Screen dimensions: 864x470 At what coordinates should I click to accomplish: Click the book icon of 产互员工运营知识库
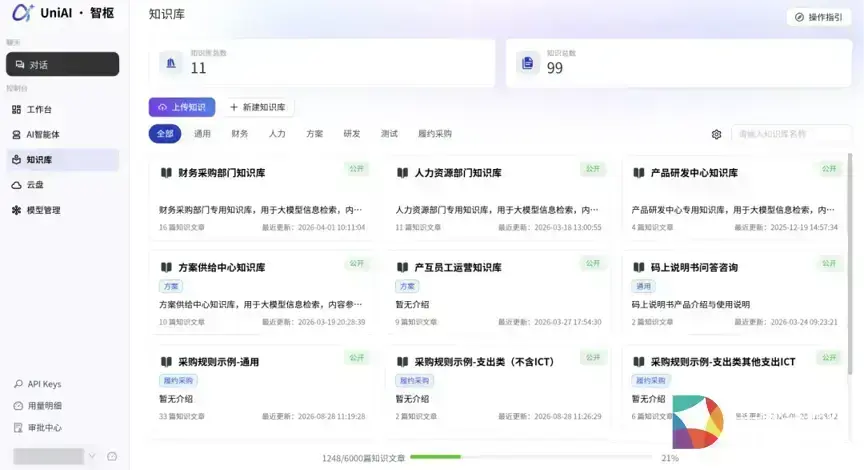pos(402,268)
